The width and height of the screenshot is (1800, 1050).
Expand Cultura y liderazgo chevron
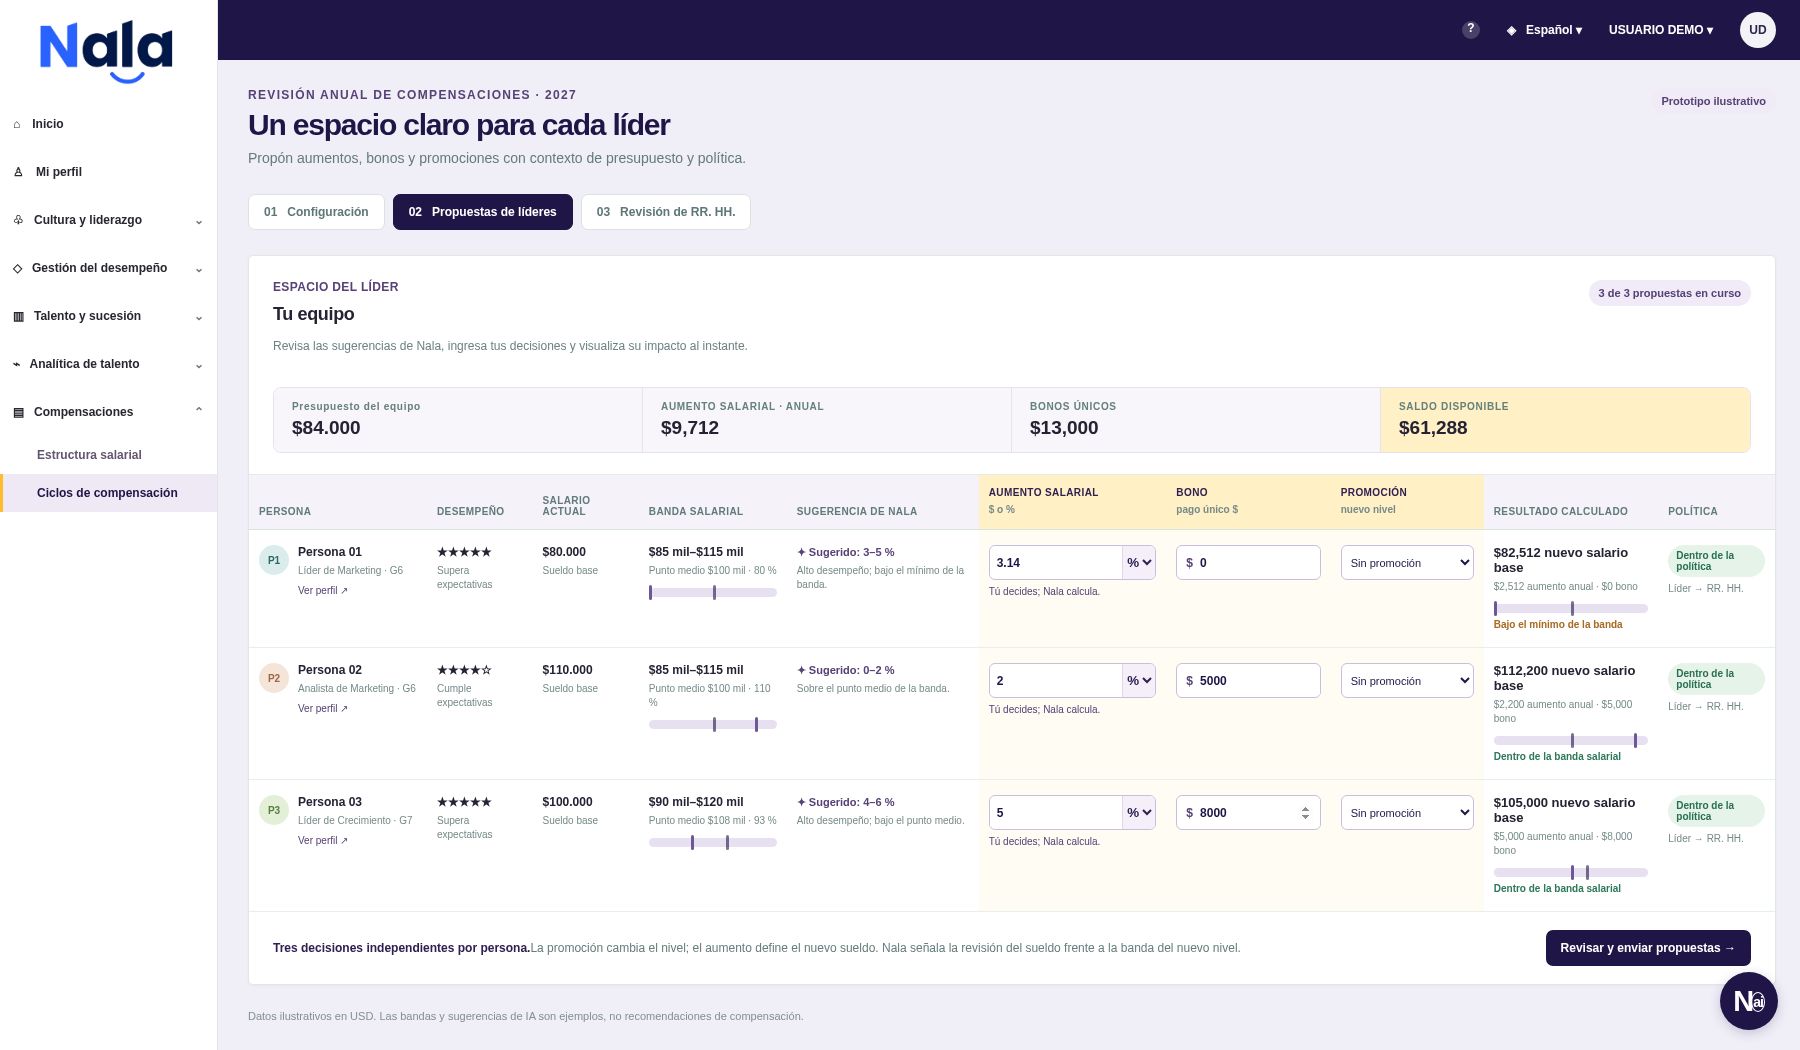[198, 221]
